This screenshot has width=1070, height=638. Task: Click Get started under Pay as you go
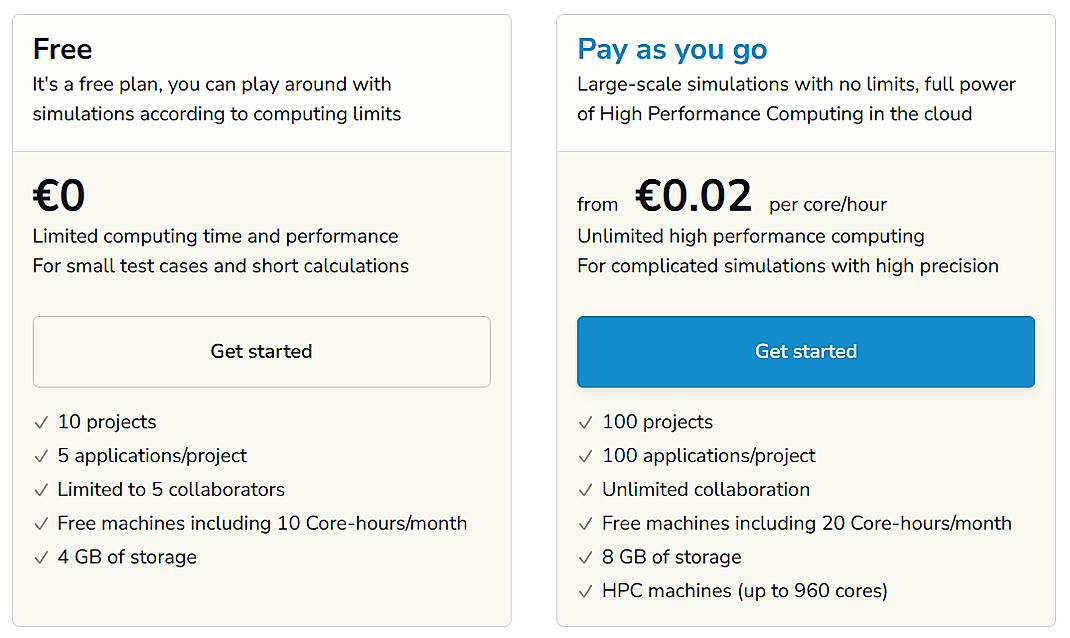click(806, 351)
